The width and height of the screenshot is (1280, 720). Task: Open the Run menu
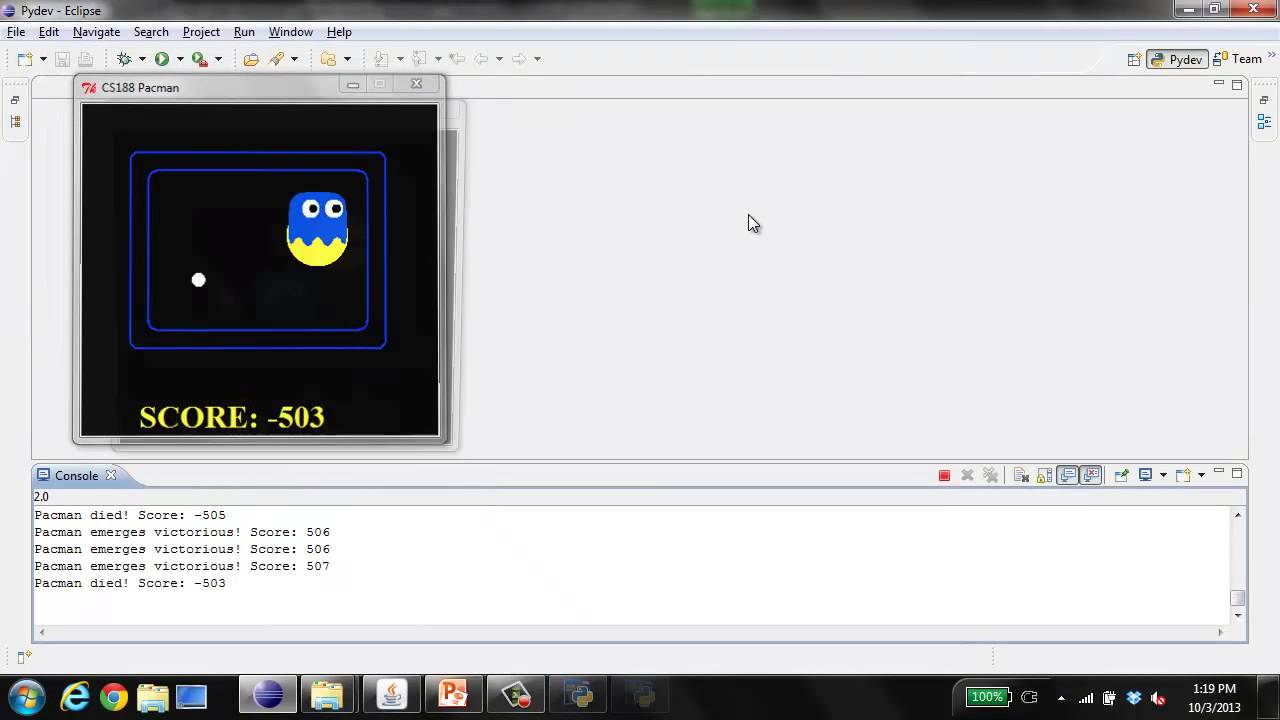coord(244,32)
